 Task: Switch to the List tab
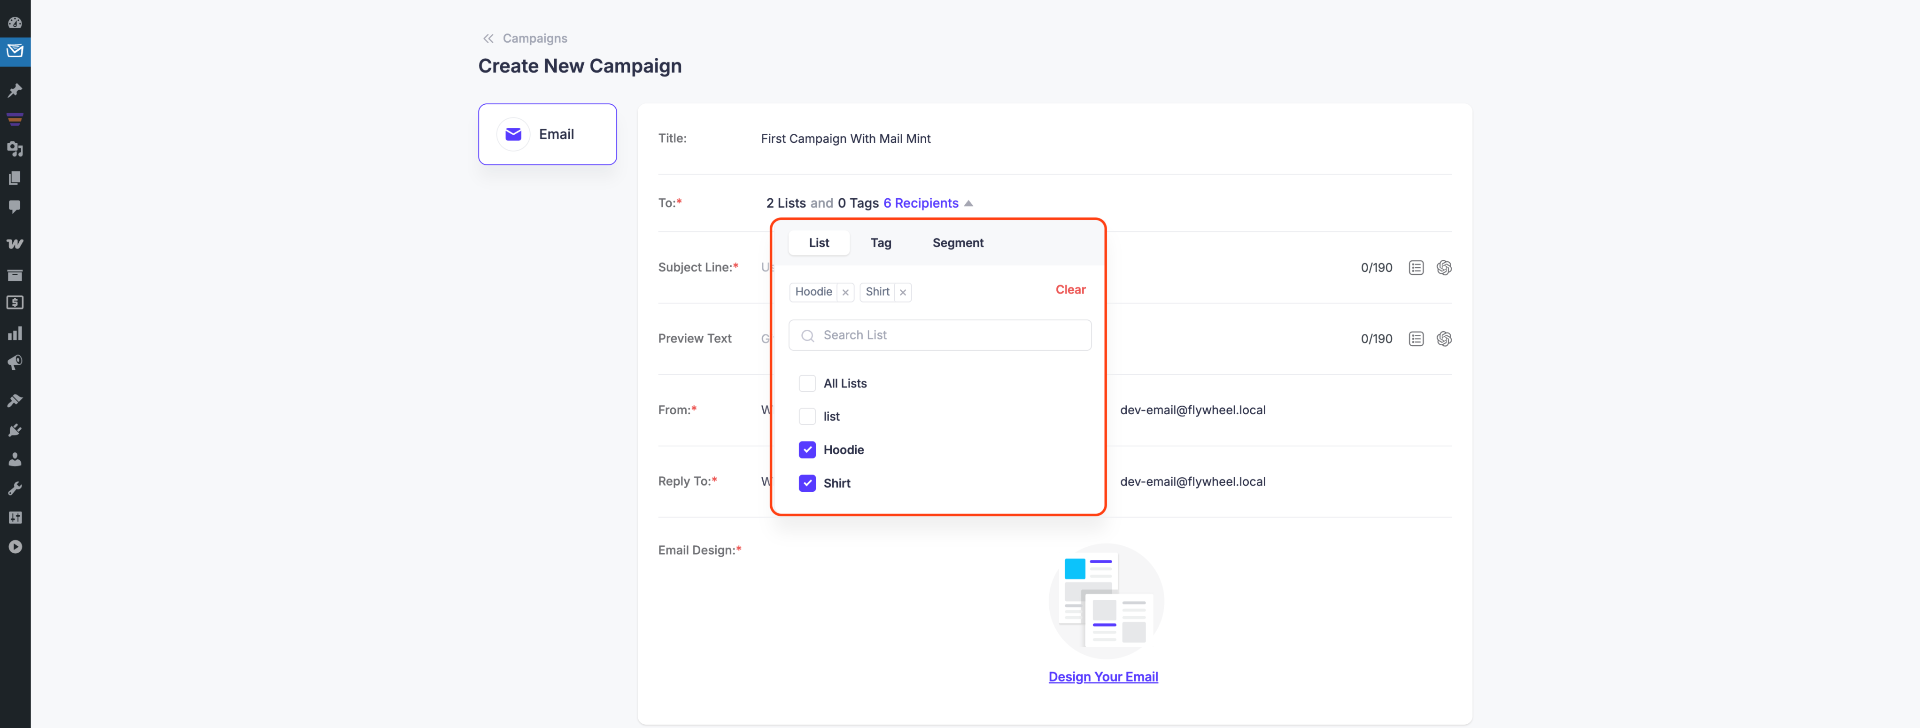coord(819,243)
